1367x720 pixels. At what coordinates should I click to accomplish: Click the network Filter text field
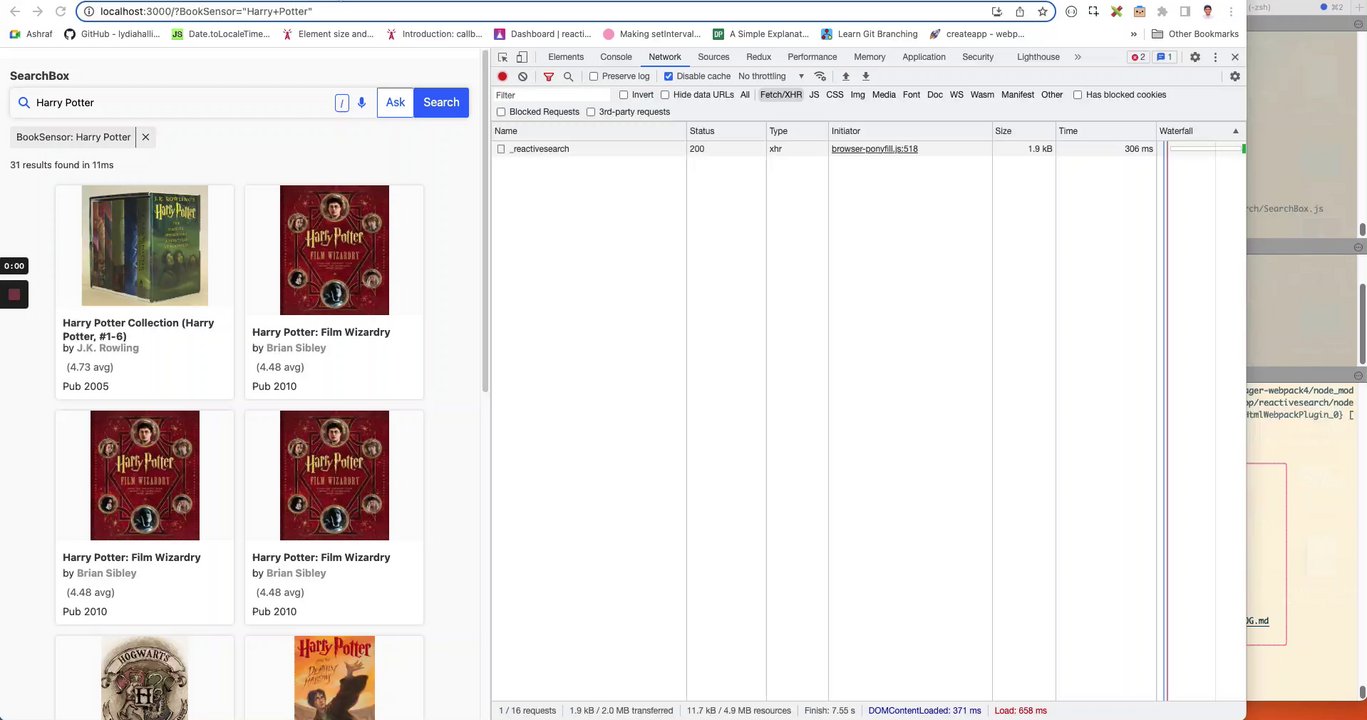[551, 95]
